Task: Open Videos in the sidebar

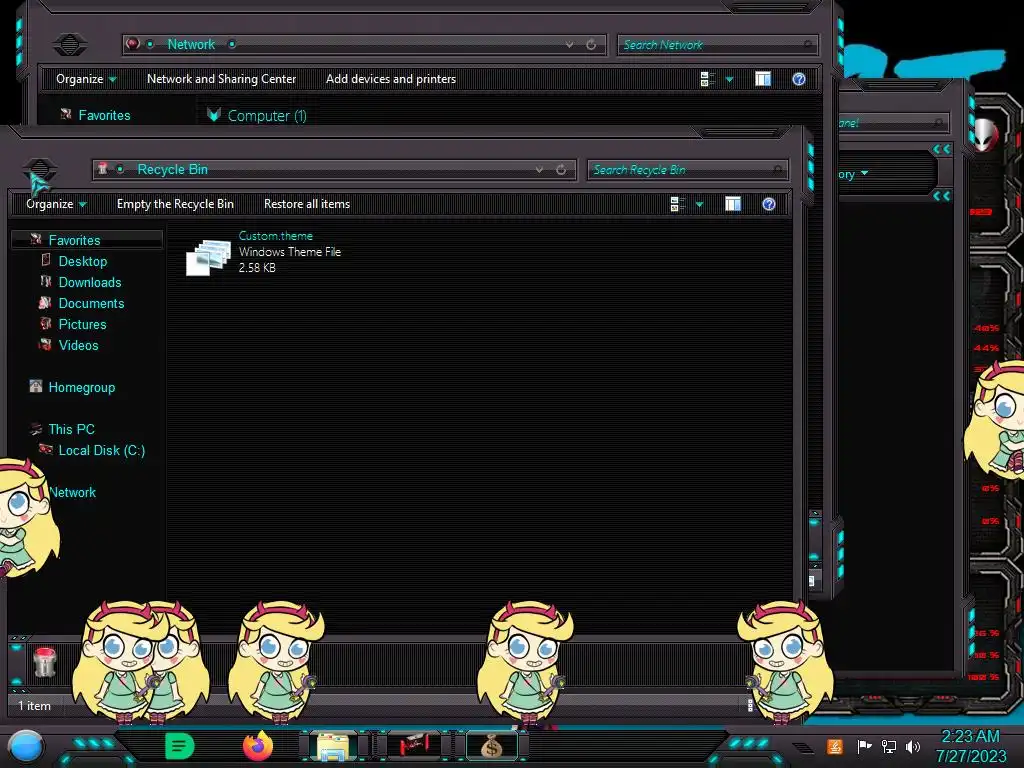Action: (78, 345)
